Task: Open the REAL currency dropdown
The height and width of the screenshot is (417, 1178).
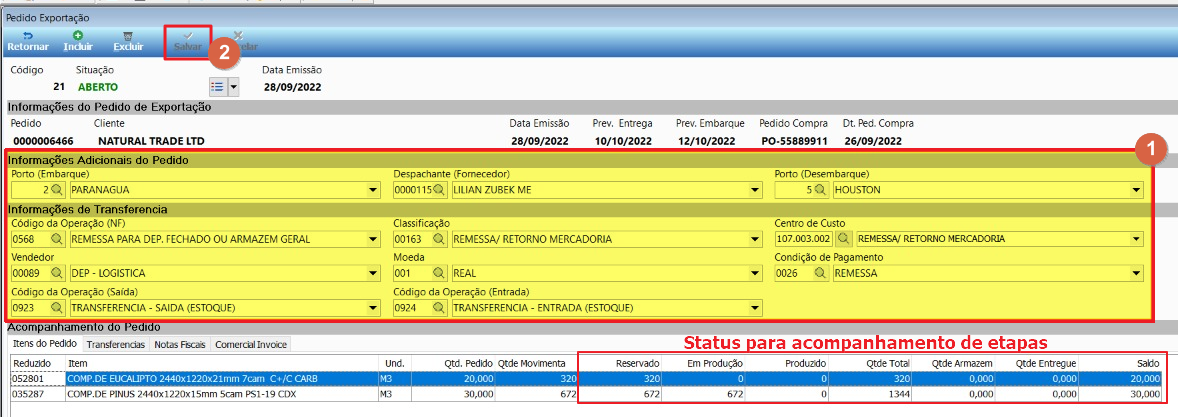Action: point(756,273)
